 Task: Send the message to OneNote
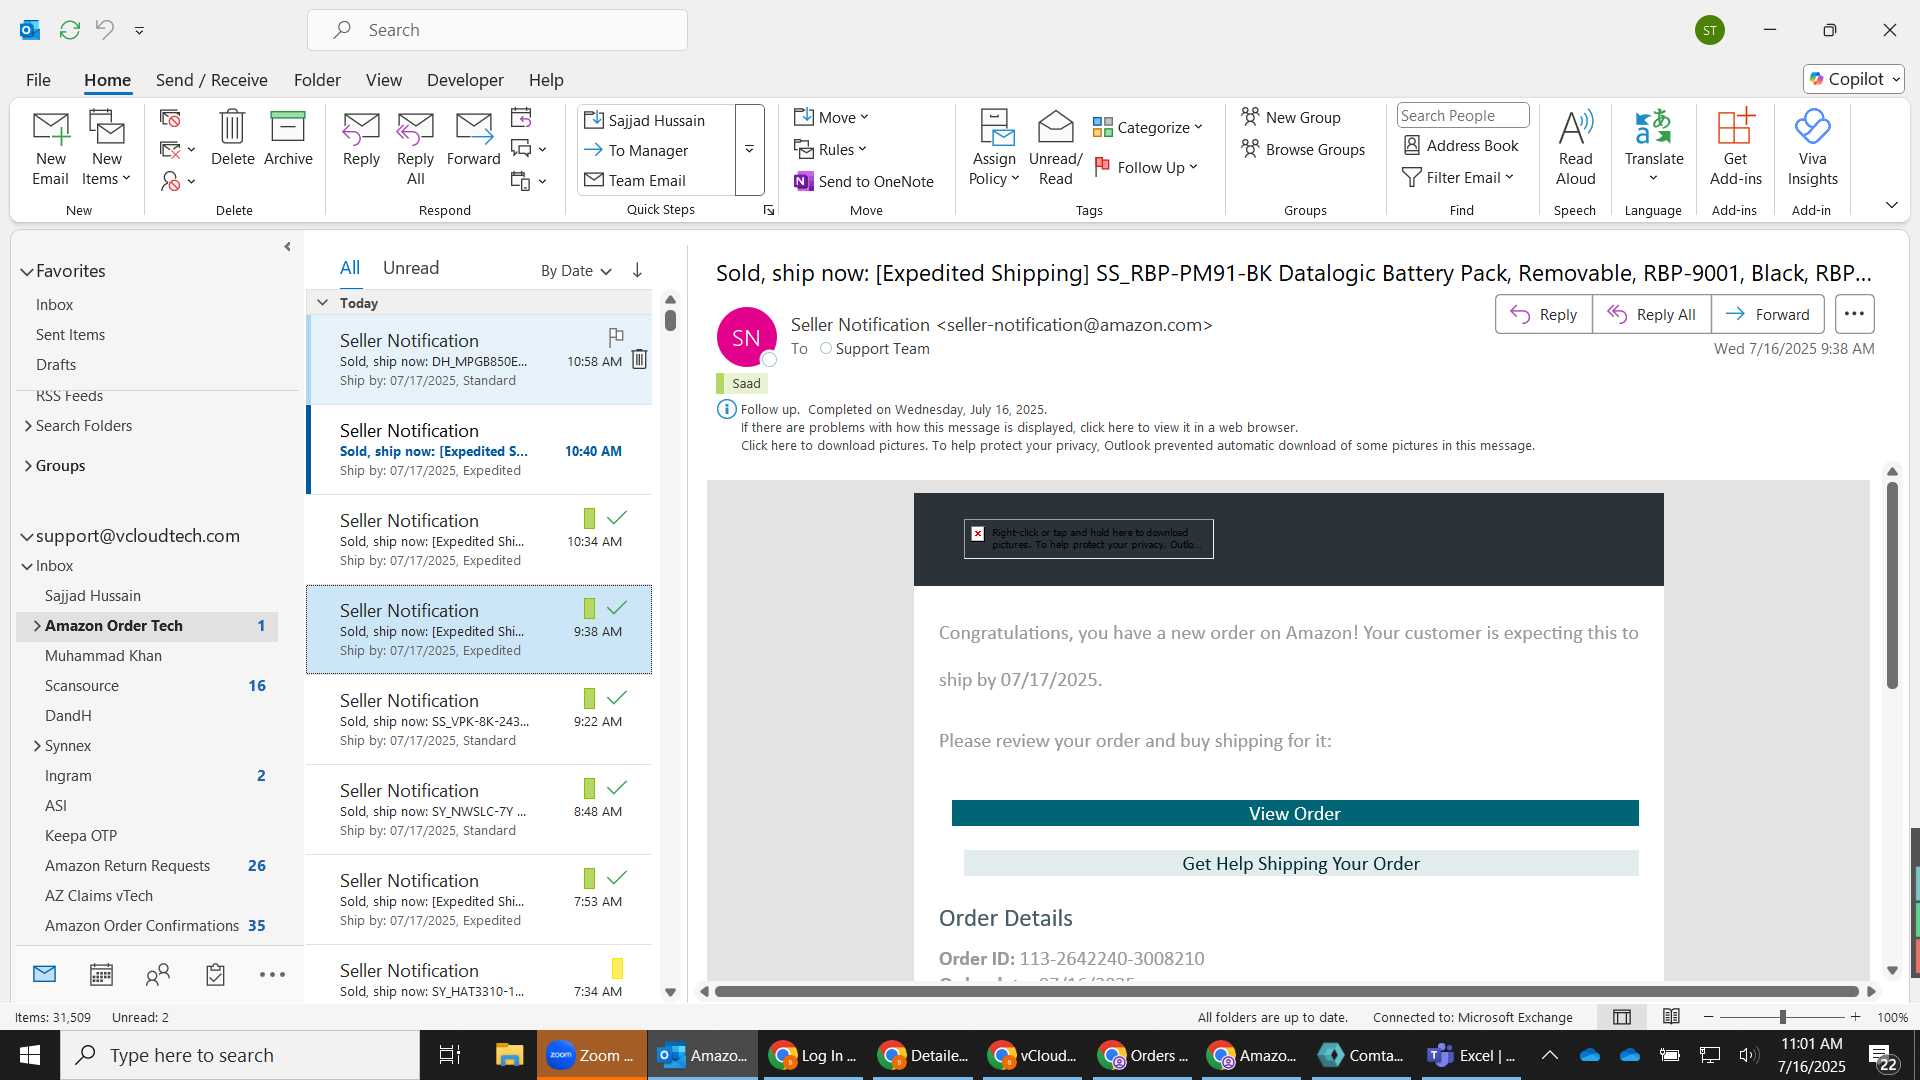point(865,181)
